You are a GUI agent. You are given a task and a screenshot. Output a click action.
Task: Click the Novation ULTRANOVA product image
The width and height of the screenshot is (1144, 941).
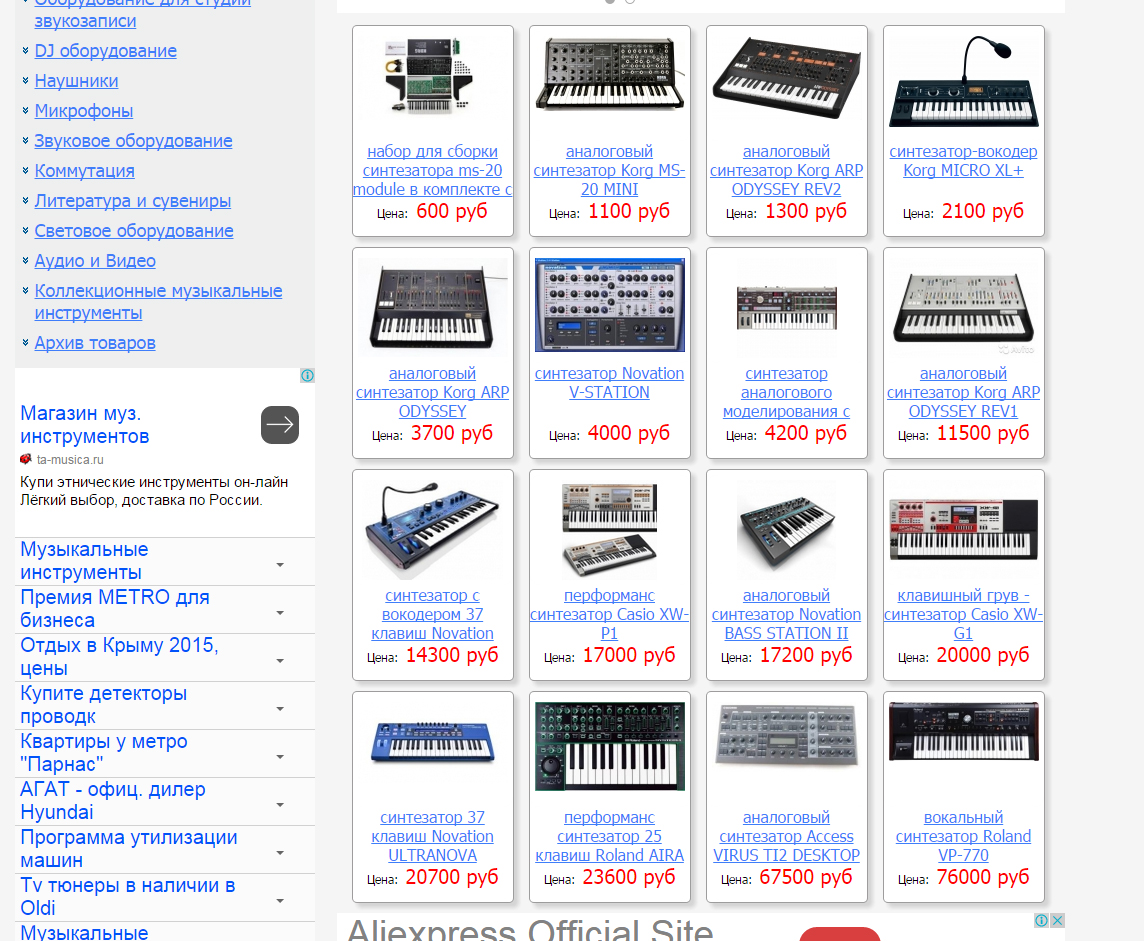pos(433,741)
